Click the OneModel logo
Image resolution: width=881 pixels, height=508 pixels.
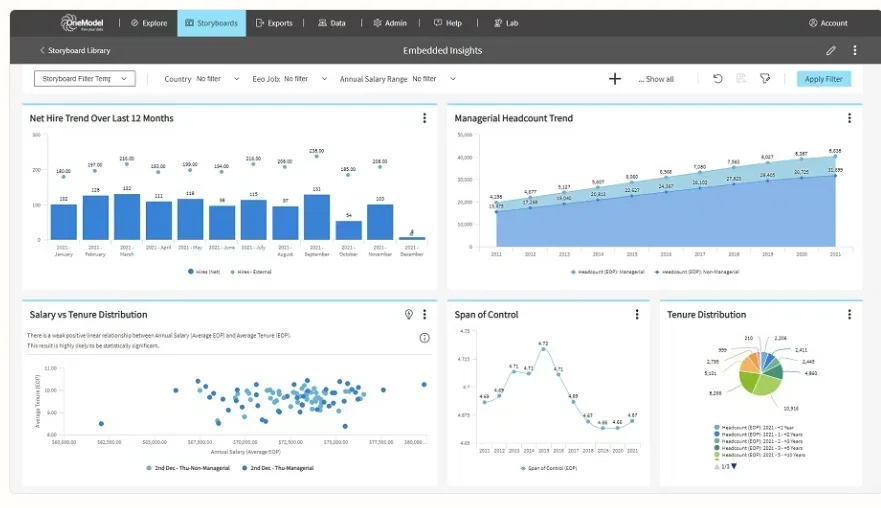click(82, 22)
